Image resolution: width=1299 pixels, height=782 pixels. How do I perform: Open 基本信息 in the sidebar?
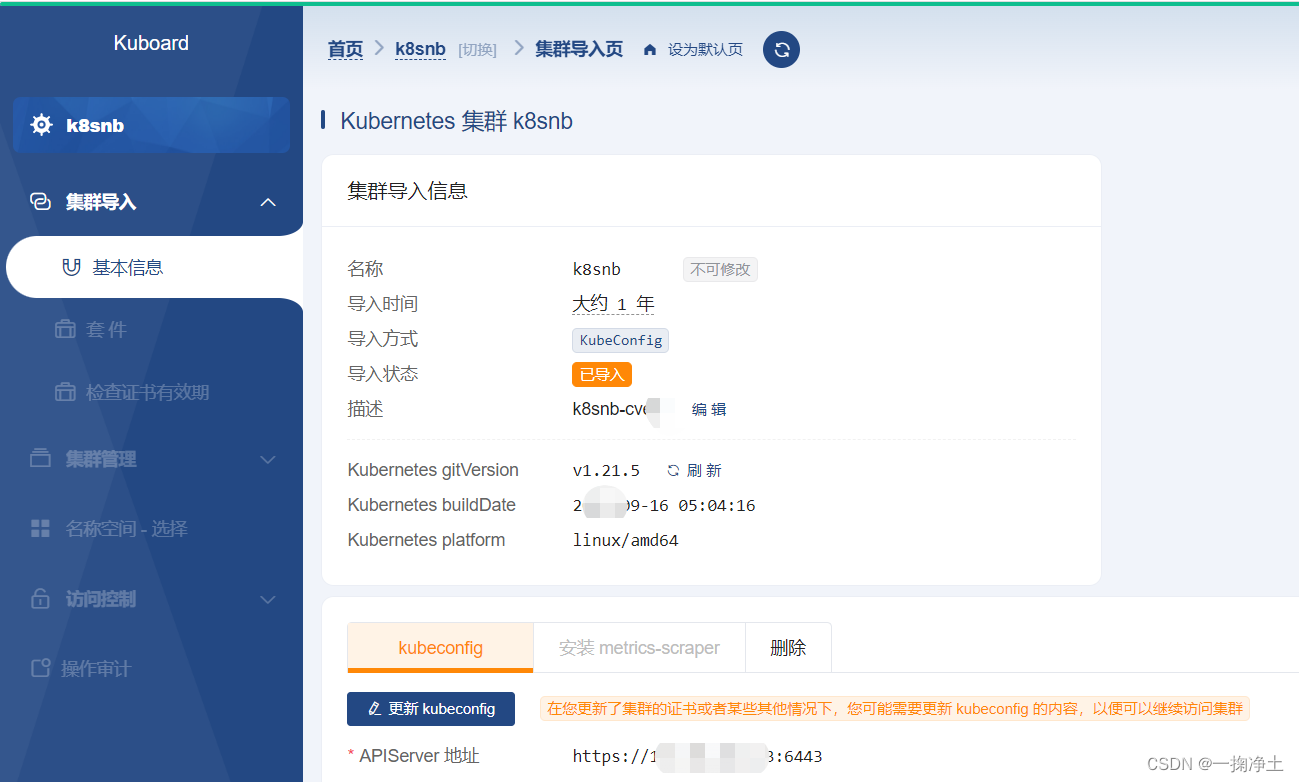[154, 267]
